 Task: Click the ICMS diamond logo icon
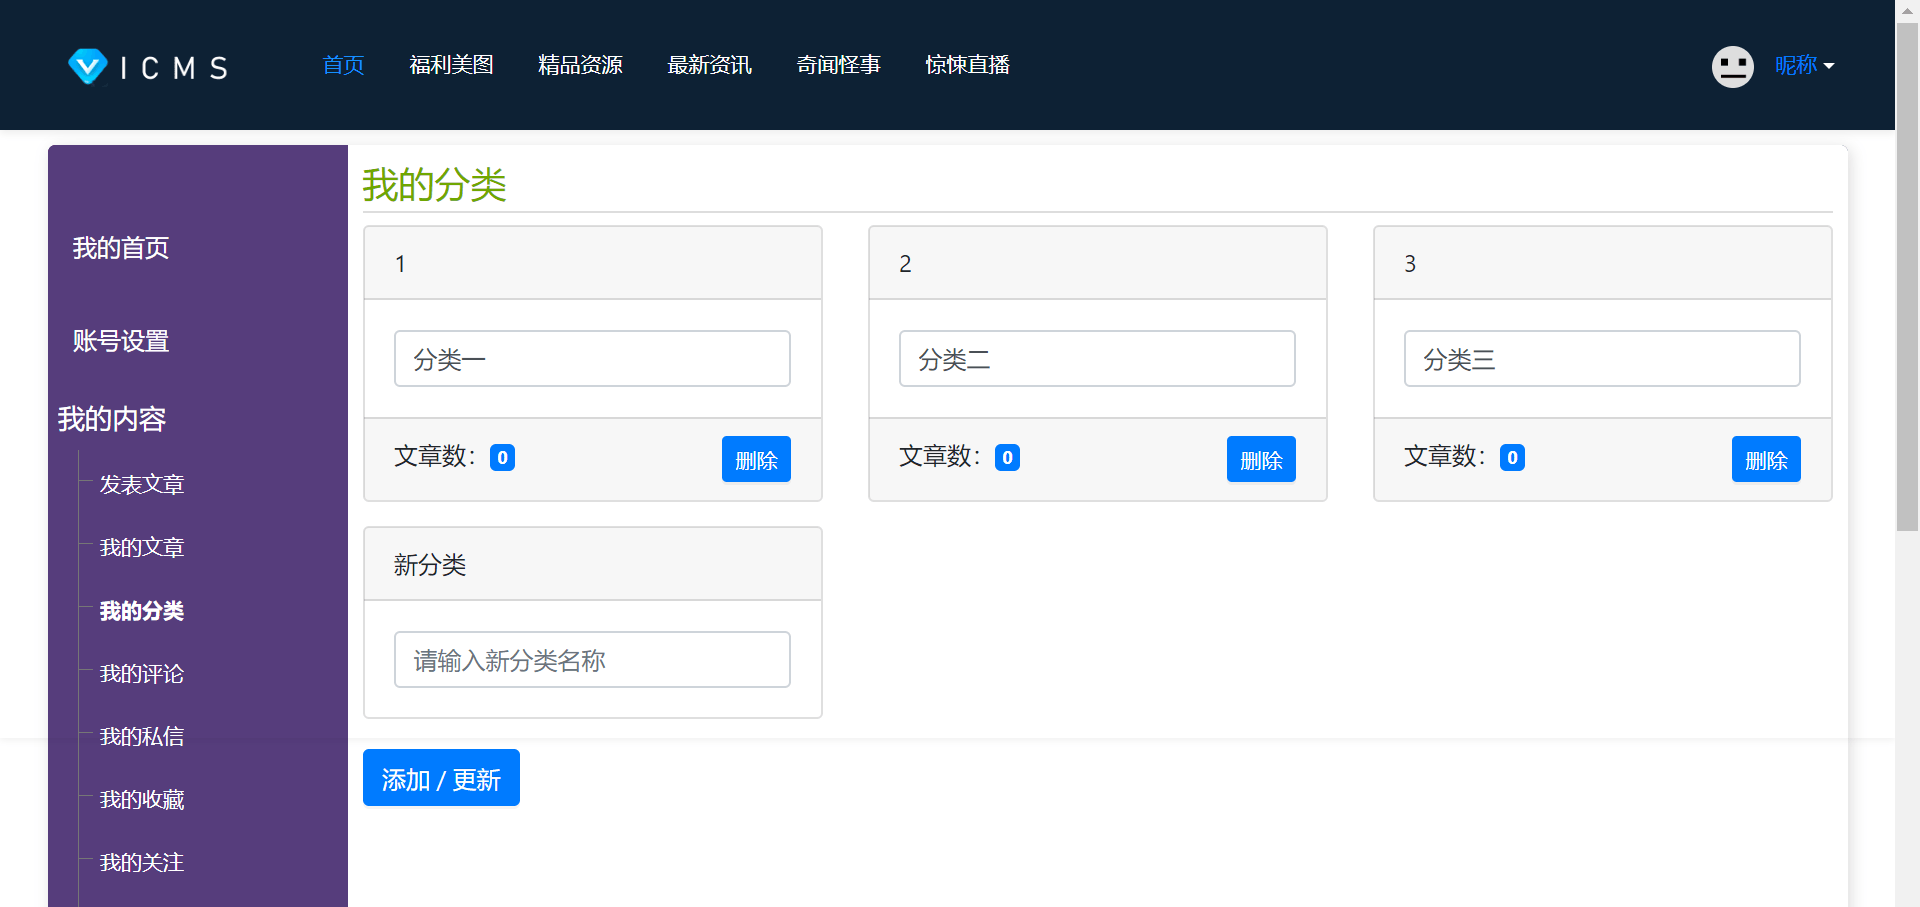(88, 66)
